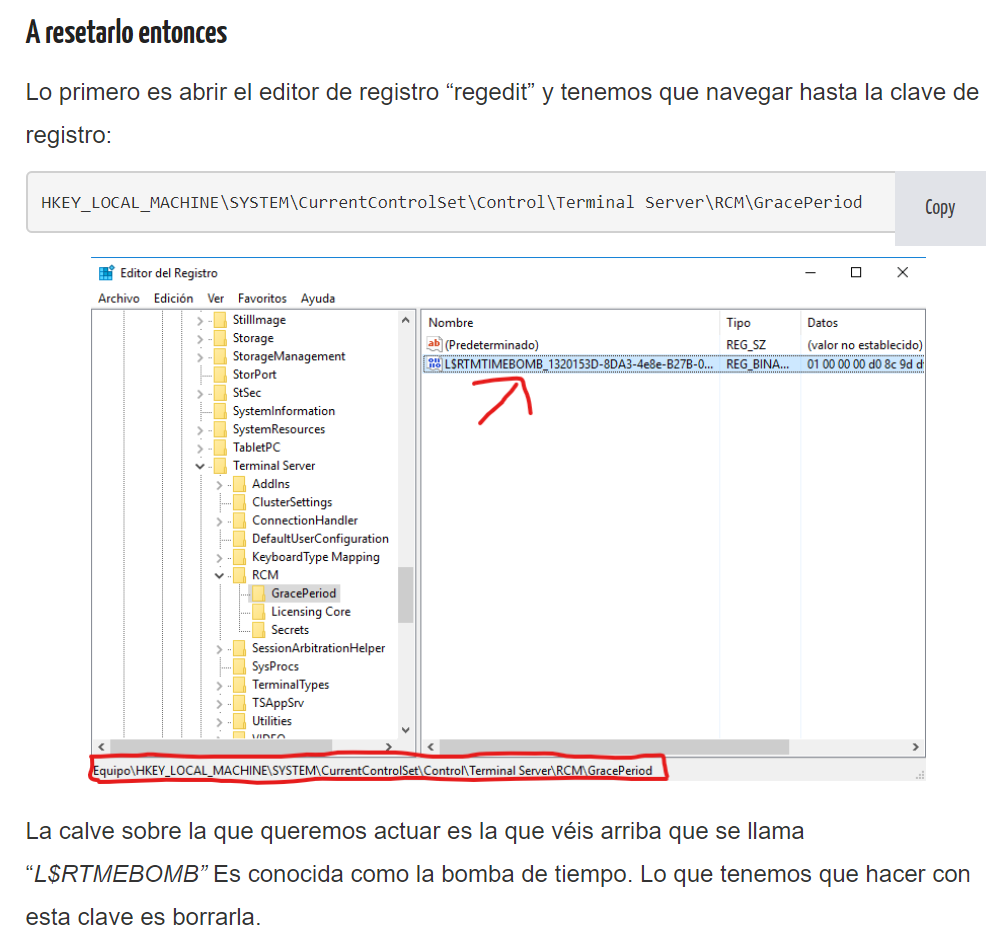Open the Edición menu
Image resolution: width=998 pixels, height=944 pixels.
173,298
